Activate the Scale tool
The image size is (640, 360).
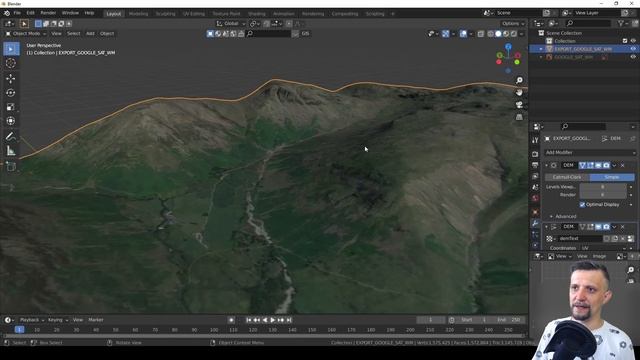(11, 107)
